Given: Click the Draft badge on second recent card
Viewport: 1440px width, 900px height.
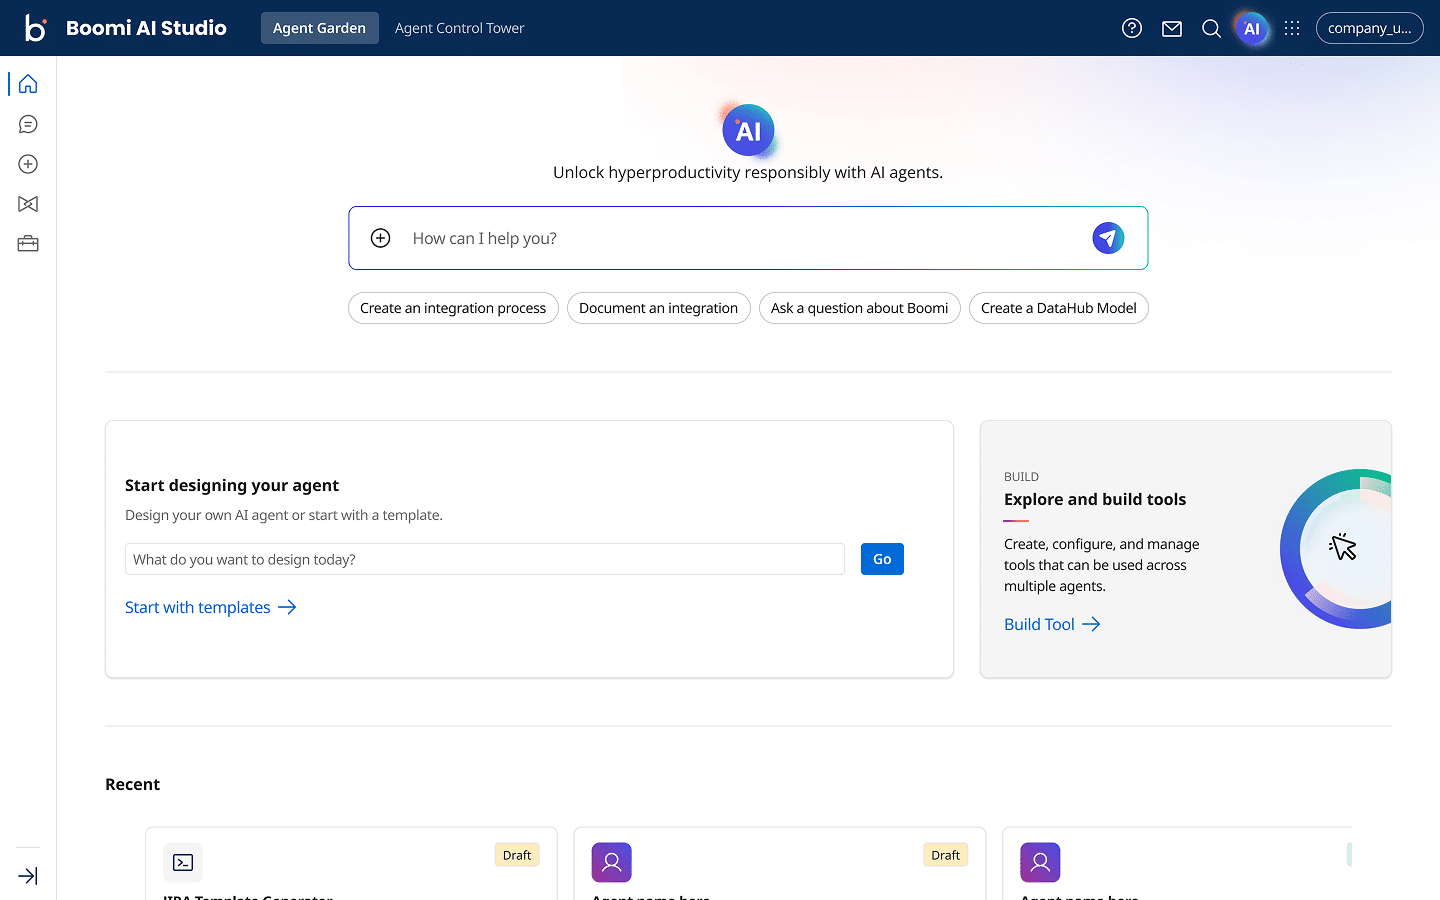Looking at the screenshot, I should pyautogui.click(x=945, y=855).
